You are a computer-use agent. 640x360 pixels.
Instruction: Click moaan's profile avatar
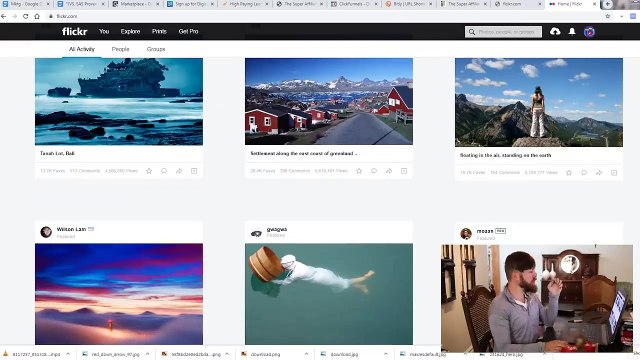(x=466, y=233)
